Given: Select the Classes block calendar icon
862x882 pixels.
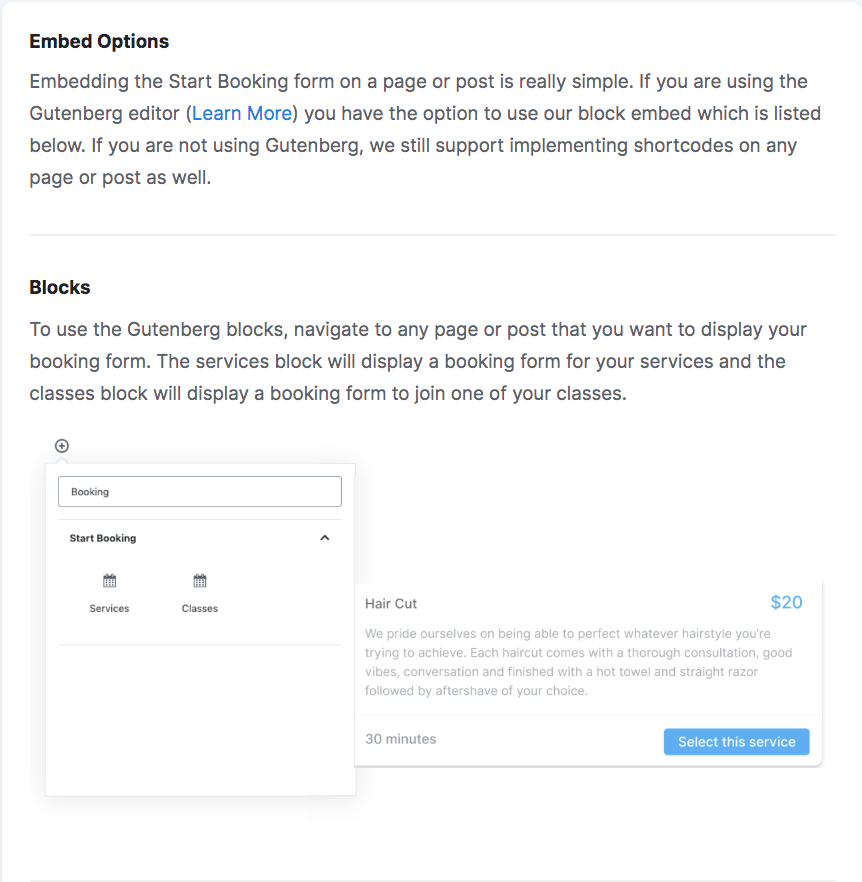Looking at the screenshot, I should pyautogui.click(x=200, y=580).
